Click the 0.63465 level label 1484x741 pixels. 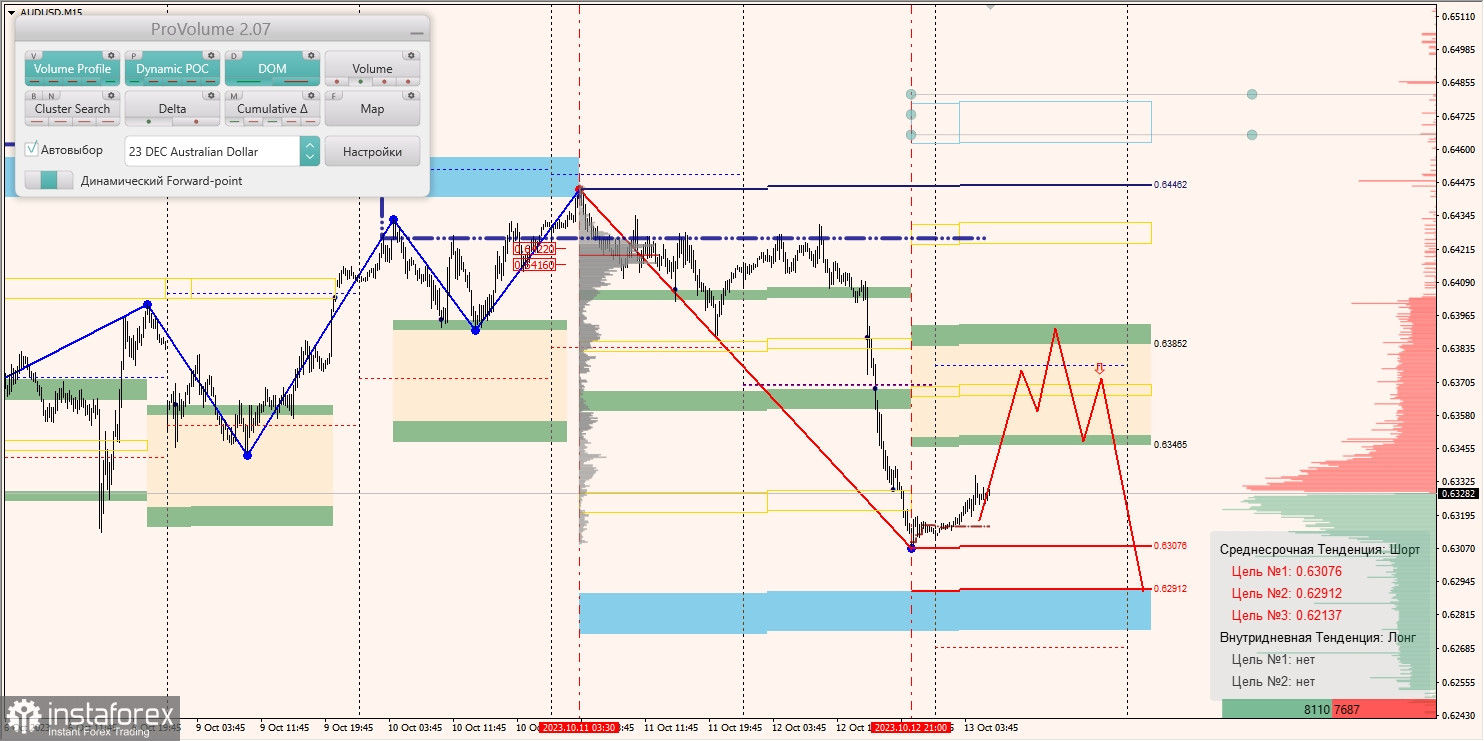pos(1170,443)
